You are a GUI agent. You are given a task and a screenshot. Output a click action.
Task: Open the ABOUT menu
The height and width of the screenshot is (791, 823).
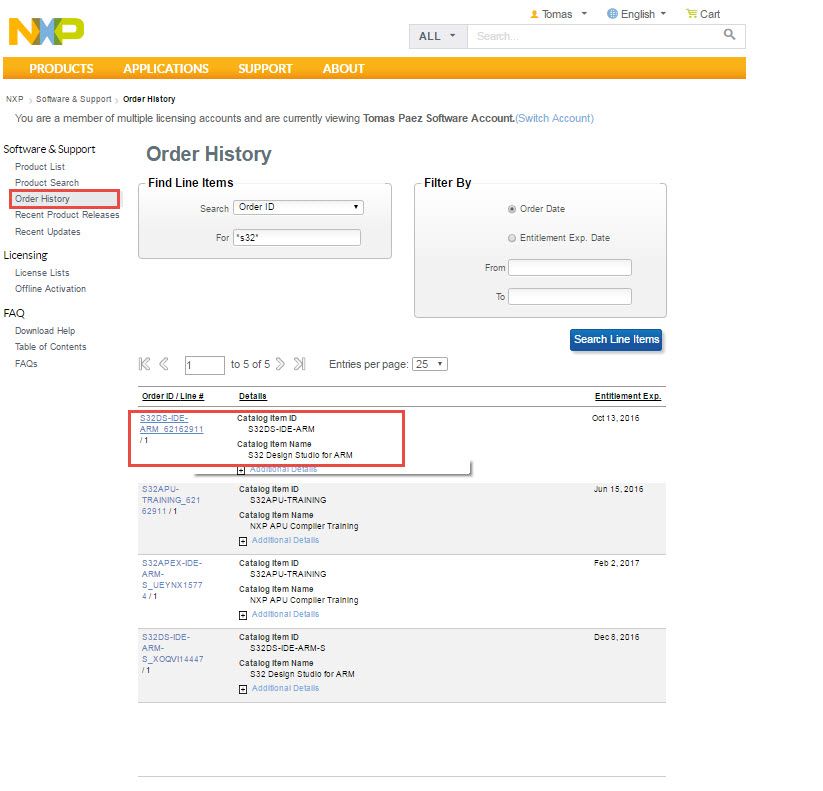point(343,69)
